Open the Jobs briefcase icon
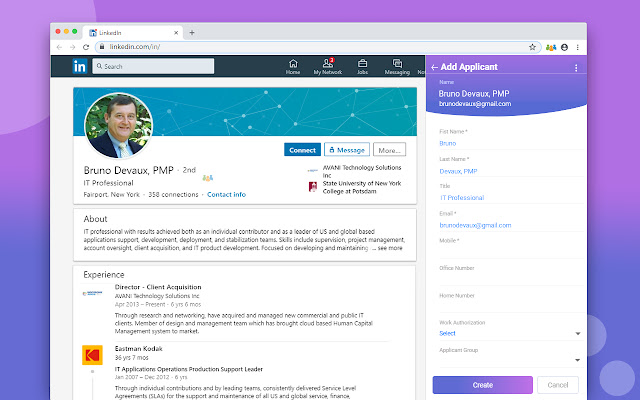This screenshot has width=640, height=400. tap(362, 67)
